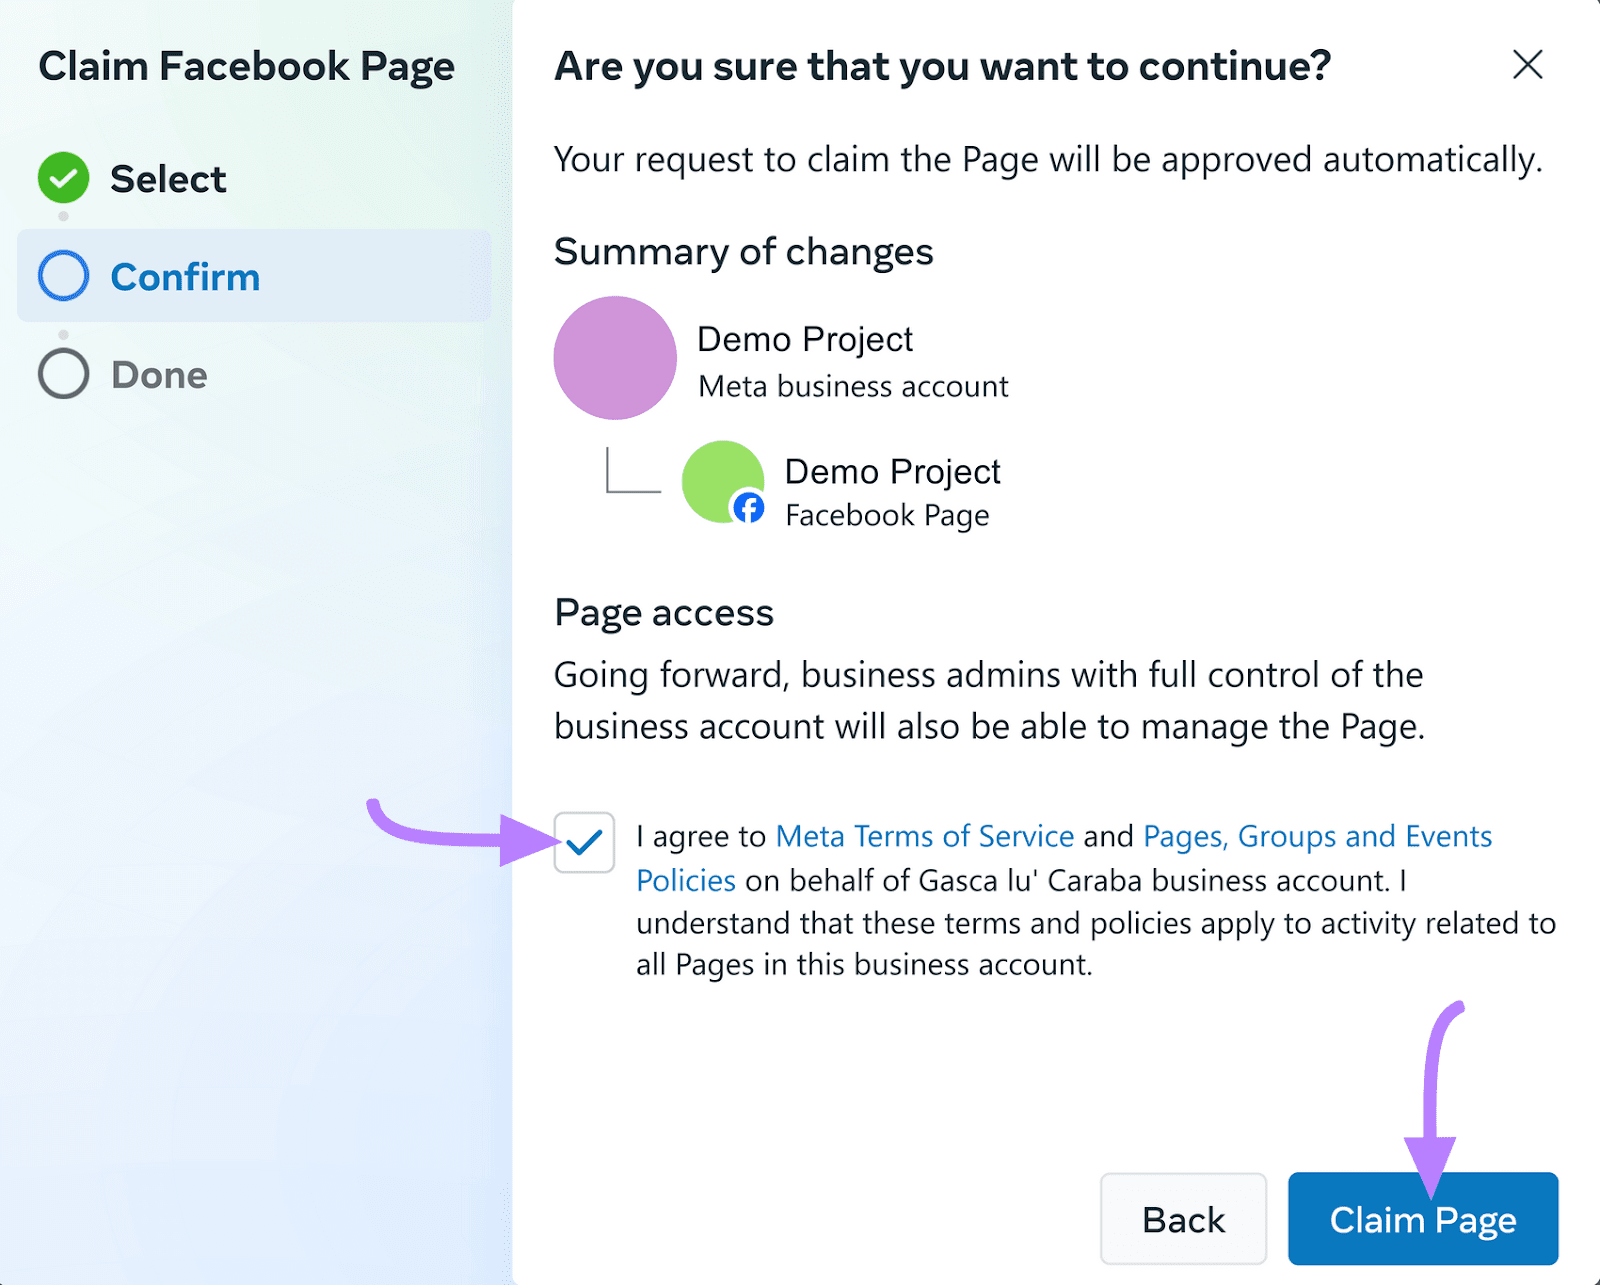Select the Confirm step circle

click(x=63, y=276)
